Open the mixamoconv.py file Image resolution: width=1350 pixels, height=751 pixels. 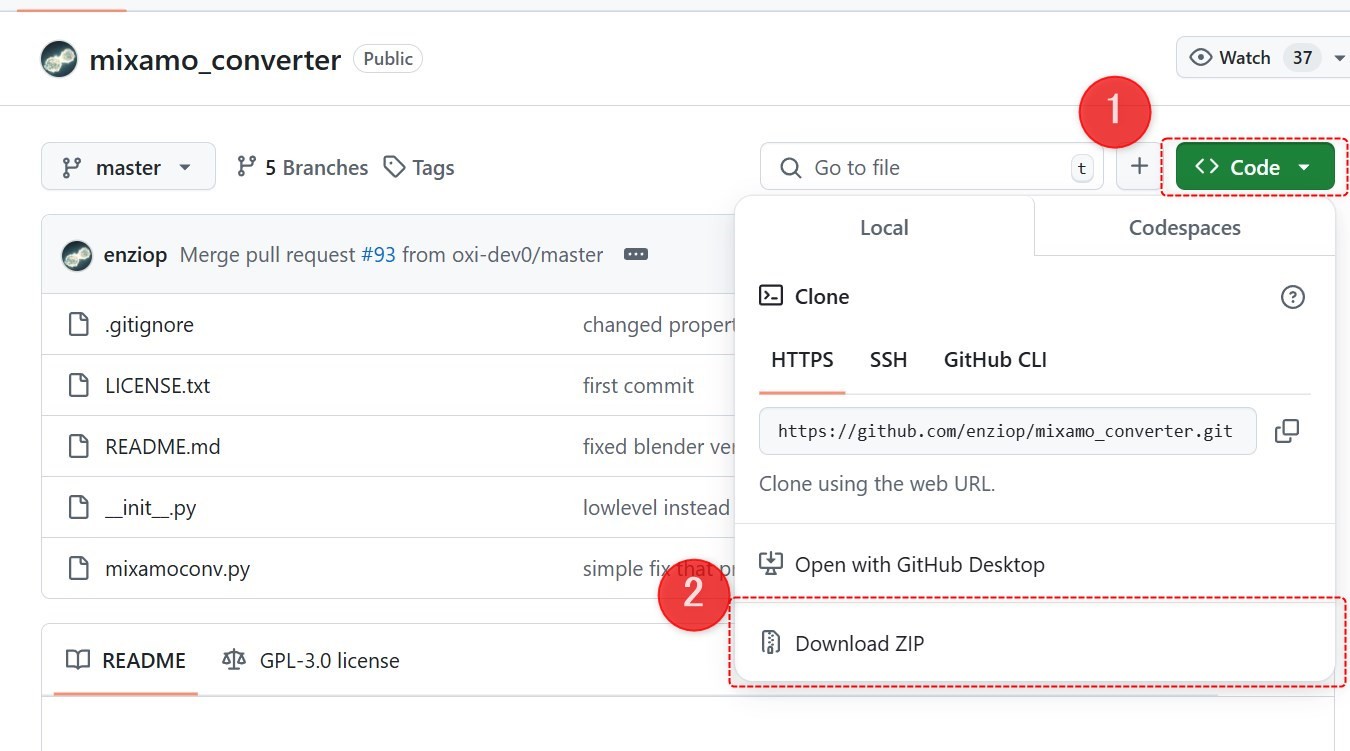tap(177, 569)
